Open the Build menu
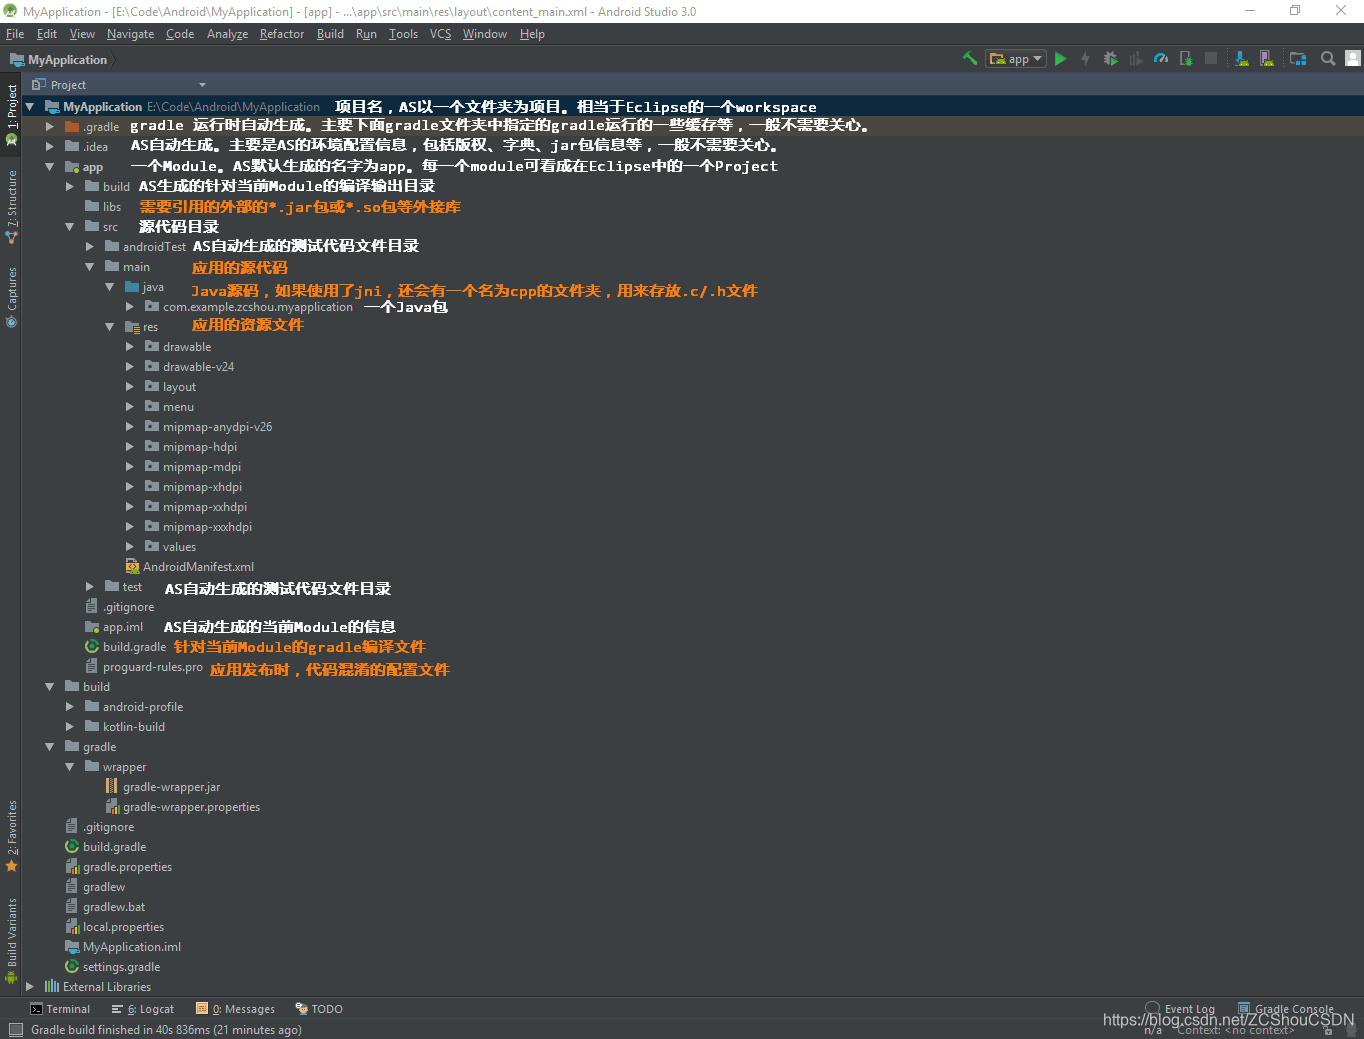The image size is (1364, 1039). click(x=330, y=34)
